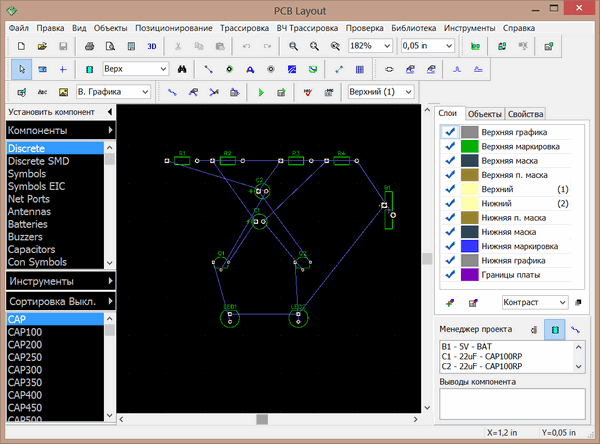Open the Библиотека menu
This screenshot has height=444, width=600.
[x=413, y=28]
